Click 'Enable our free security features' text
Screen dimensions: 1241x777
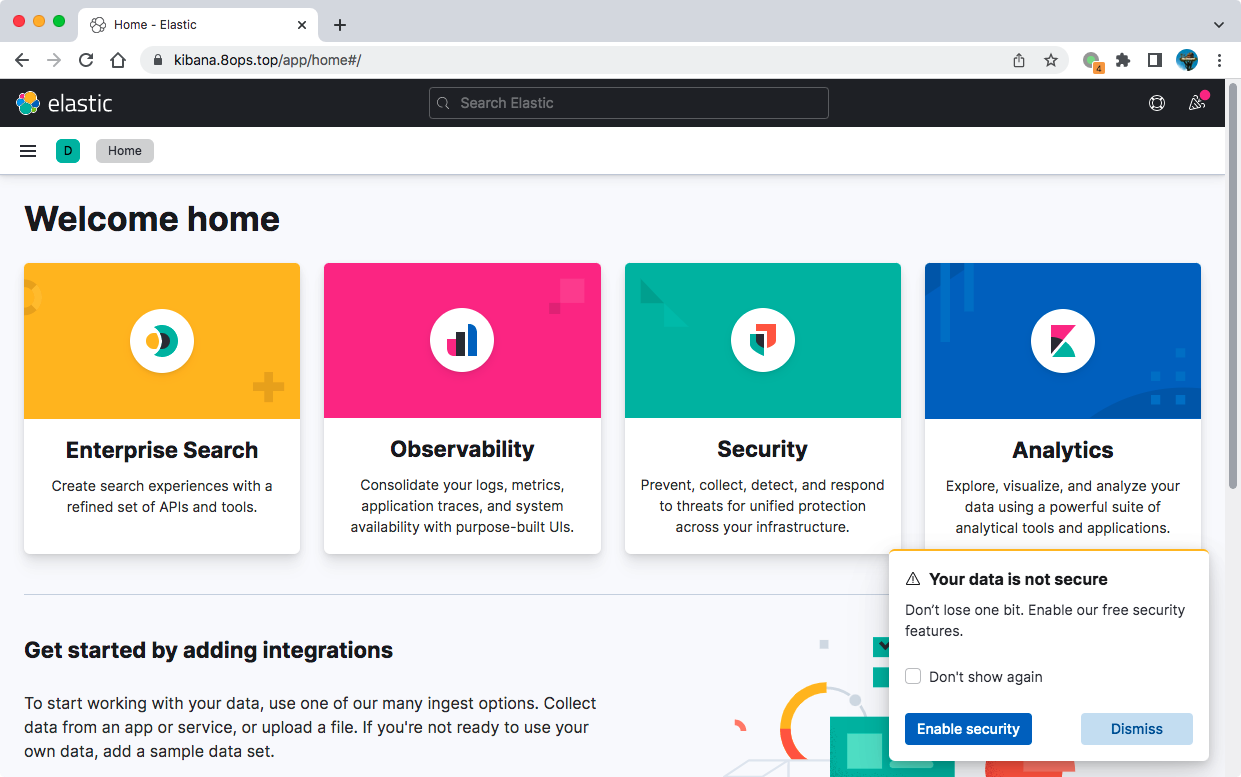point(1045,620)
